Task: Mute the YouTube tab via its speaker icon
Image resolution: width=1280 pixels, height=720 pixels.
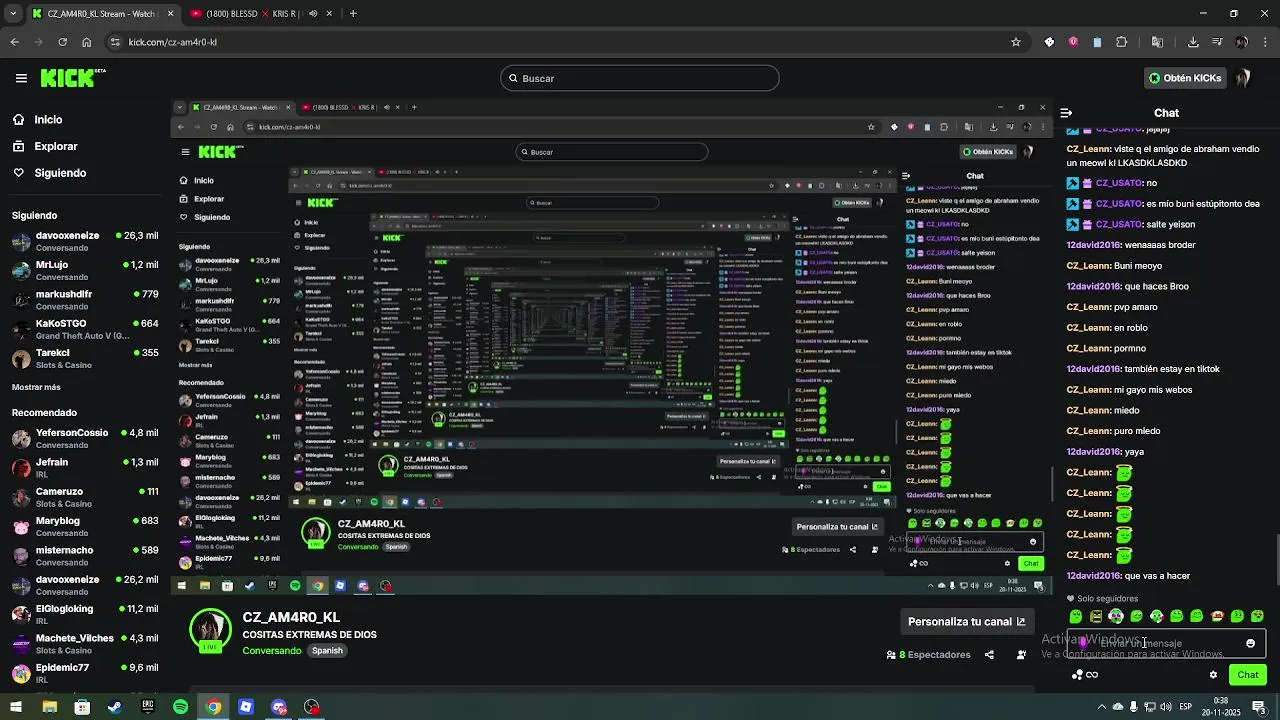Action: pyautogui.click(x=313, y=14)
